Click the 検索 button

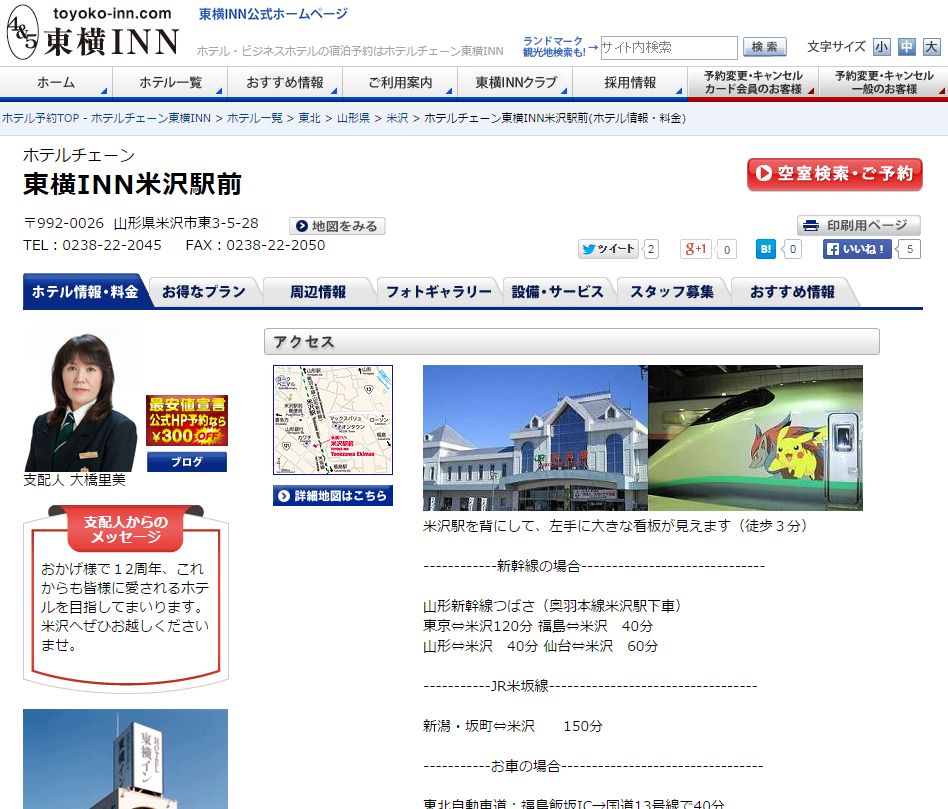(x=764, y=47)
